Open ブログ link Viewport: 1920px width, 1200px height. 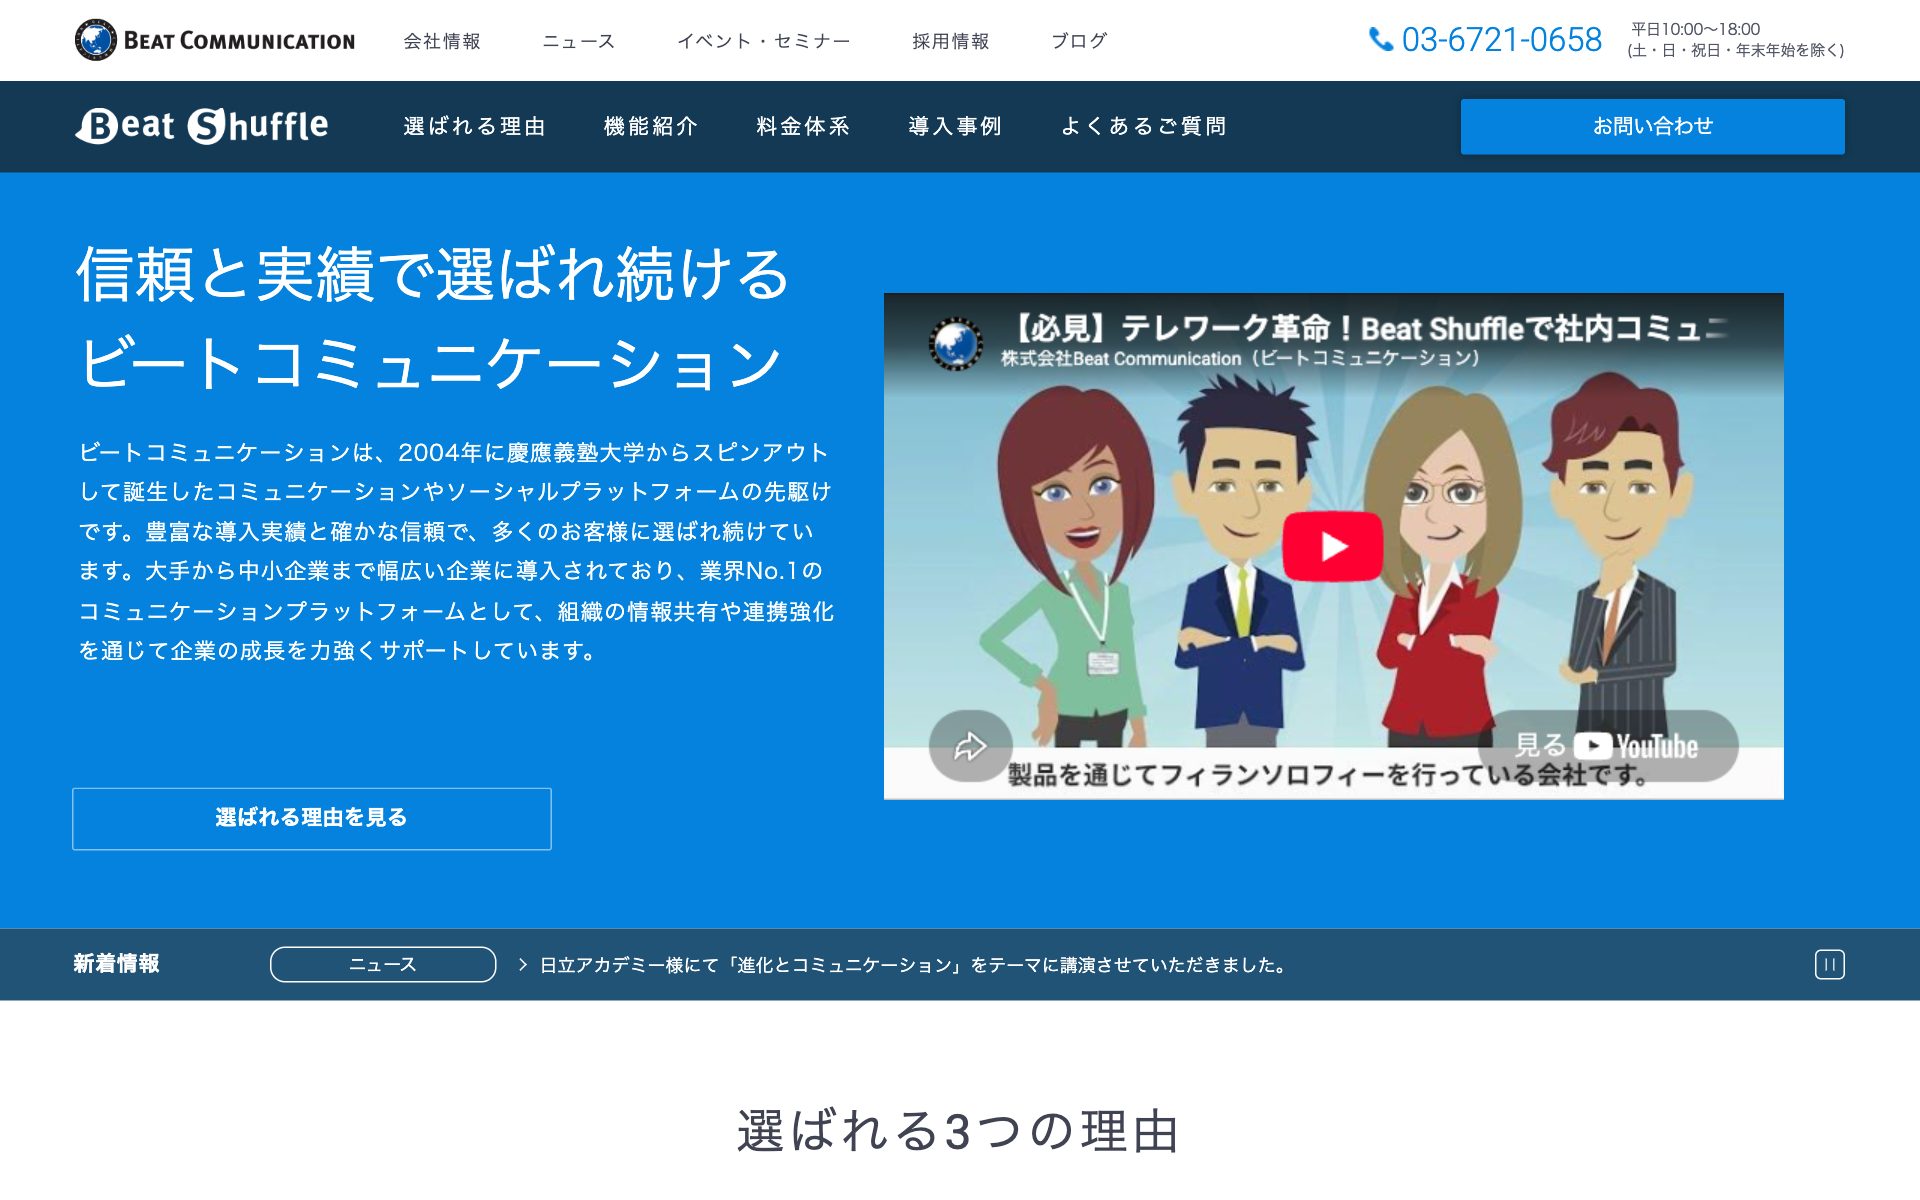pyautogui.click(x=1079, y=41)
